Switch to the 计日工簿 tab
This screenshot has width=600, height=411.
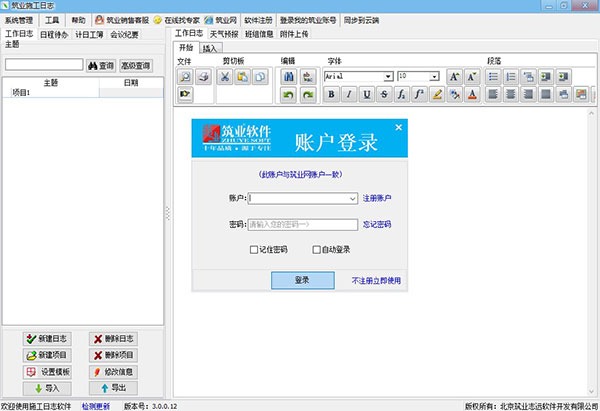click(89, 34)
